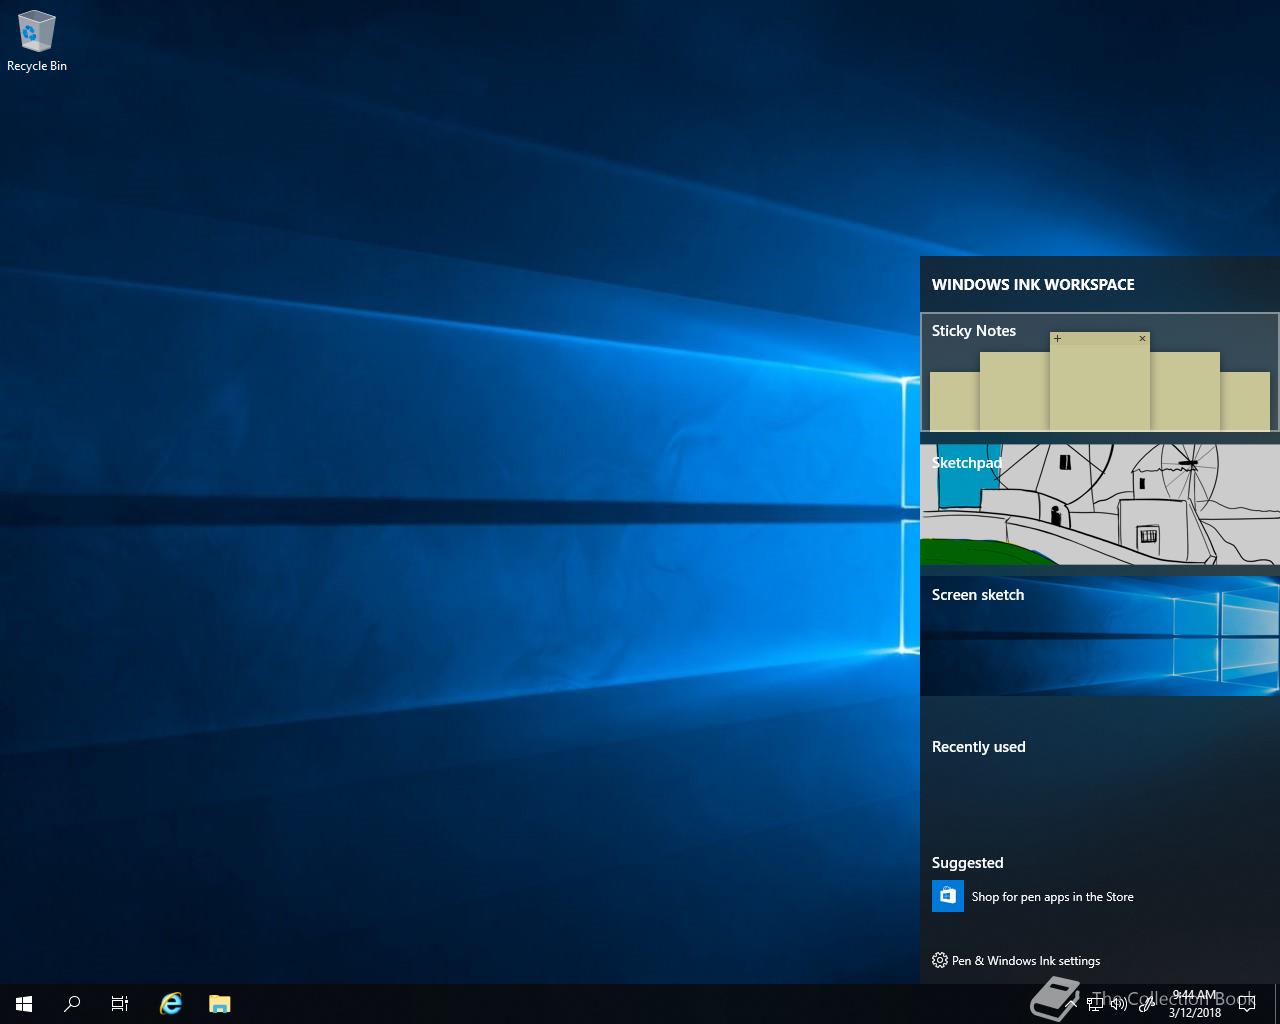The height and width of the screenshot is (1024, 1280).
Task: Click the network icon in system tray
Action: tap(1095, 1004)
